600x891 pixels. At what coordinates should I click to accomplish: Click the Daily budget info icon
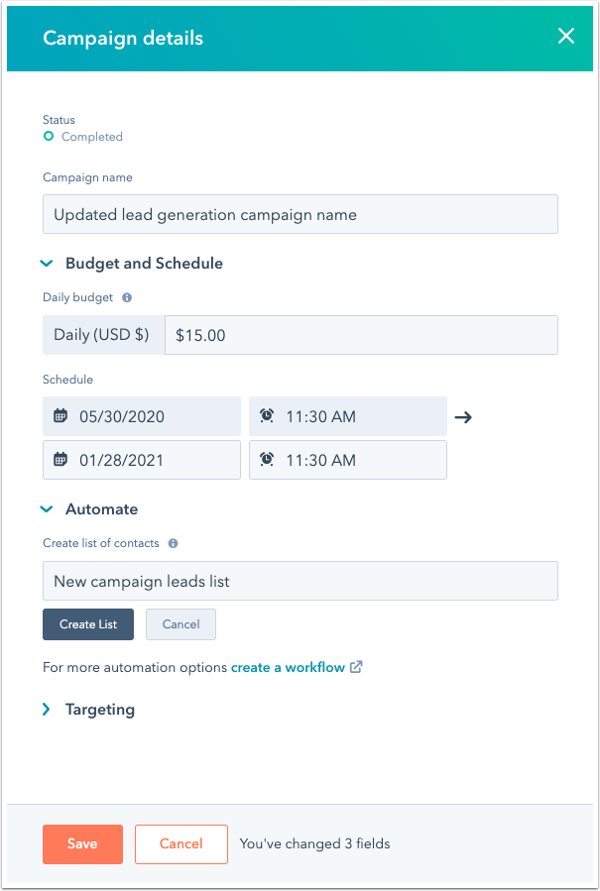coord(127,297)
